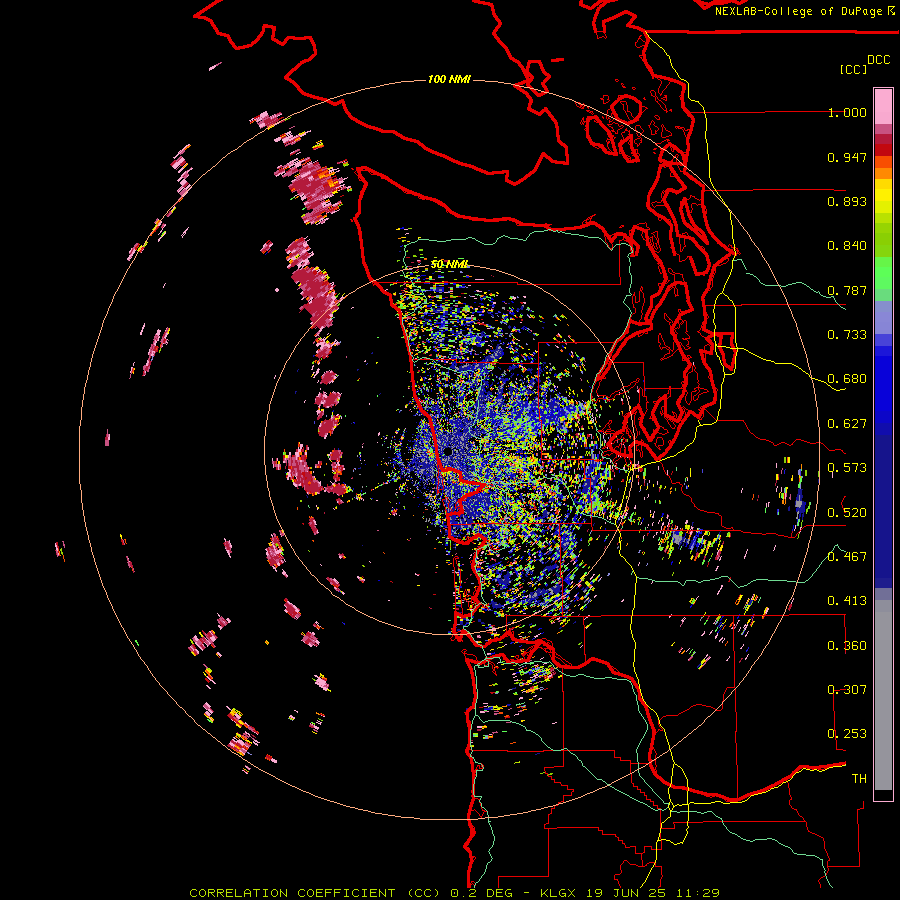Click the TH threshold label
This screenshot has height=900, width=900.
coord(859,779)
